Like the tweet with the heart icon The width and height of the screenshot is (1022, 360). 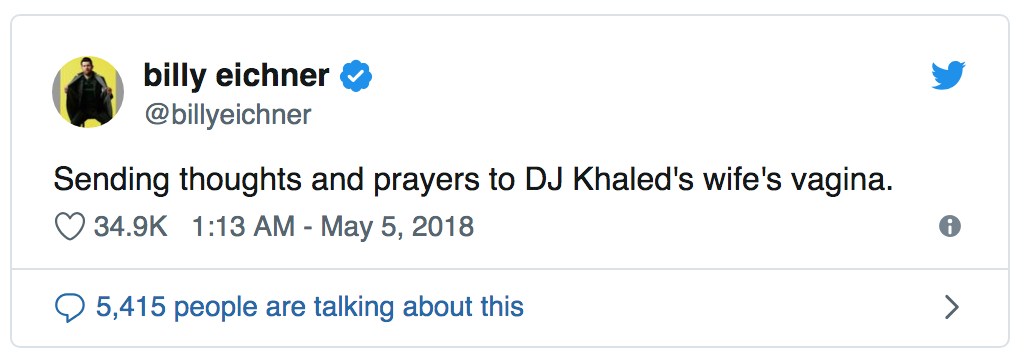pos(70,227)
